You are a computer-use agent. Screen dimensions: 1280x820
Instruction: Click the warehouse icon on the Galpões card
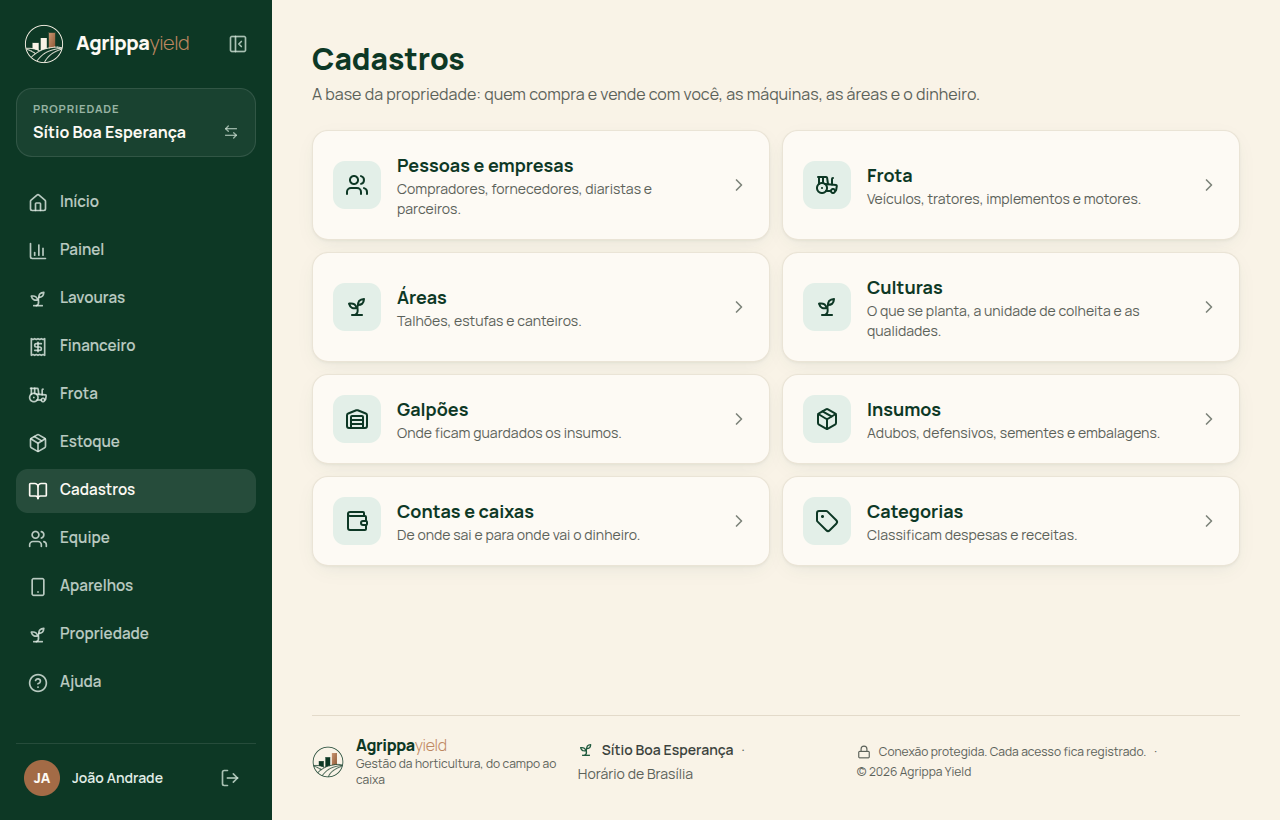point(357,419)
